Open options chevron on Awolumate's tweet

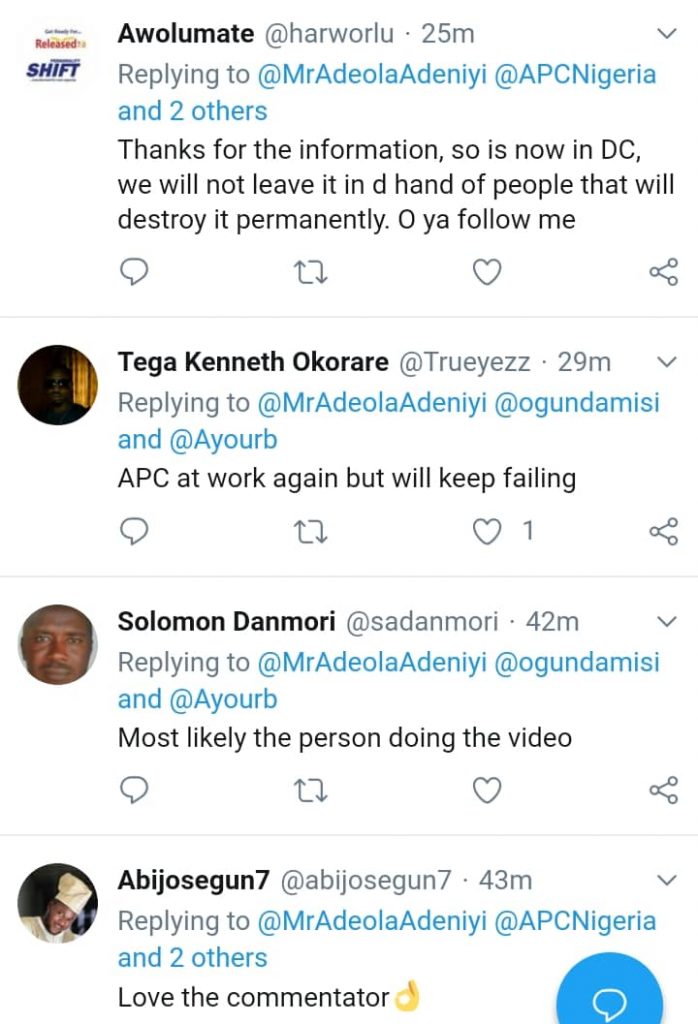pyautogui.click(x=666, y=35)
